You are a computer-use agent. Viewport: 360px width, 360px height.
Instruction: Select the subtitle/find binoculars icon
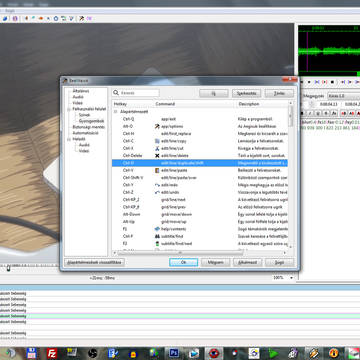click(x=157, y=236)
